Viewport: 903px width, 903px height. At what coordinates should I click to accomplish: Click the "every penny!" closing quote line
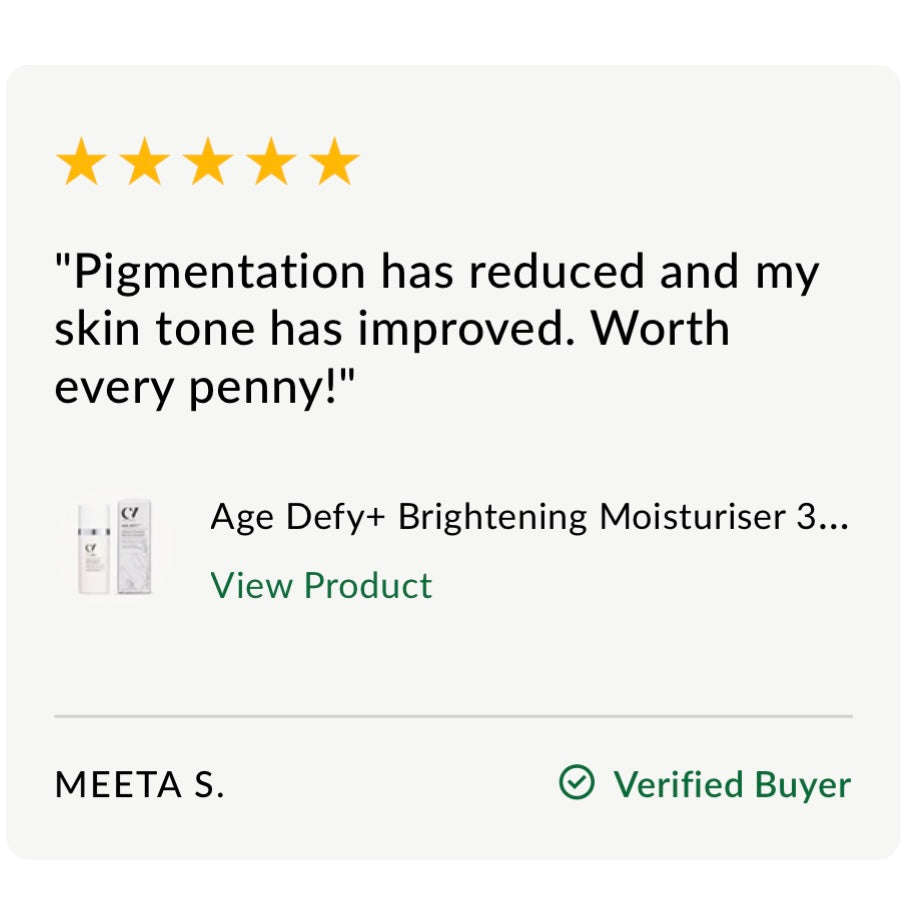(x=205, y=387)
